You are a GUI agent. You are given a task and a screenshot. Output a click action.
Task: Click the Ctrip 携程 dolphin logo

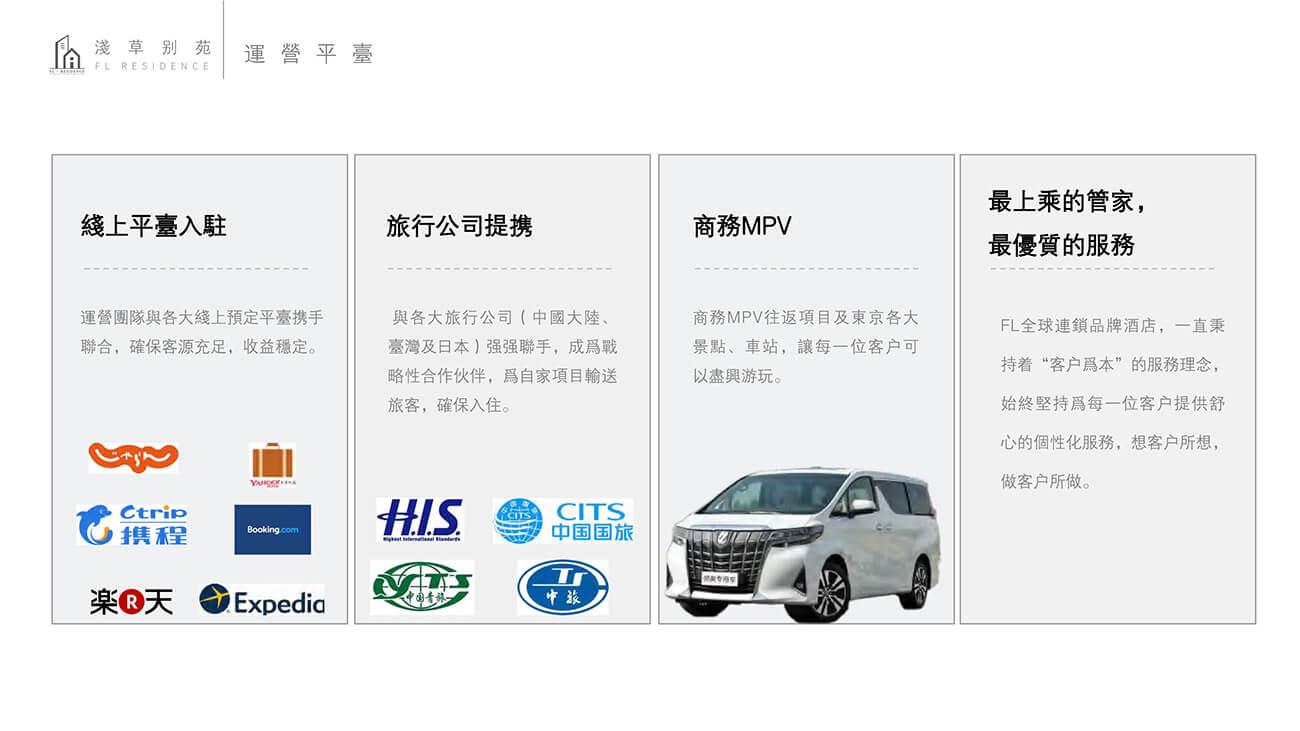pos(132,525)
